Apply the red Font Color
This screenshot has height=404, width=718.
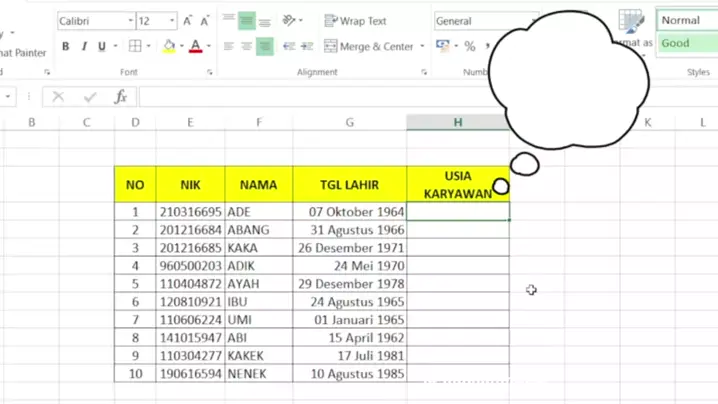point(195,47)
